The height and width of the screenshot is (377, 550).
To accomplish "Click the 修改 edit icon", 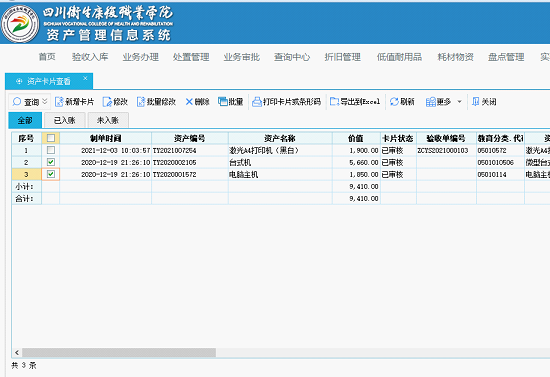I will 107,102.
